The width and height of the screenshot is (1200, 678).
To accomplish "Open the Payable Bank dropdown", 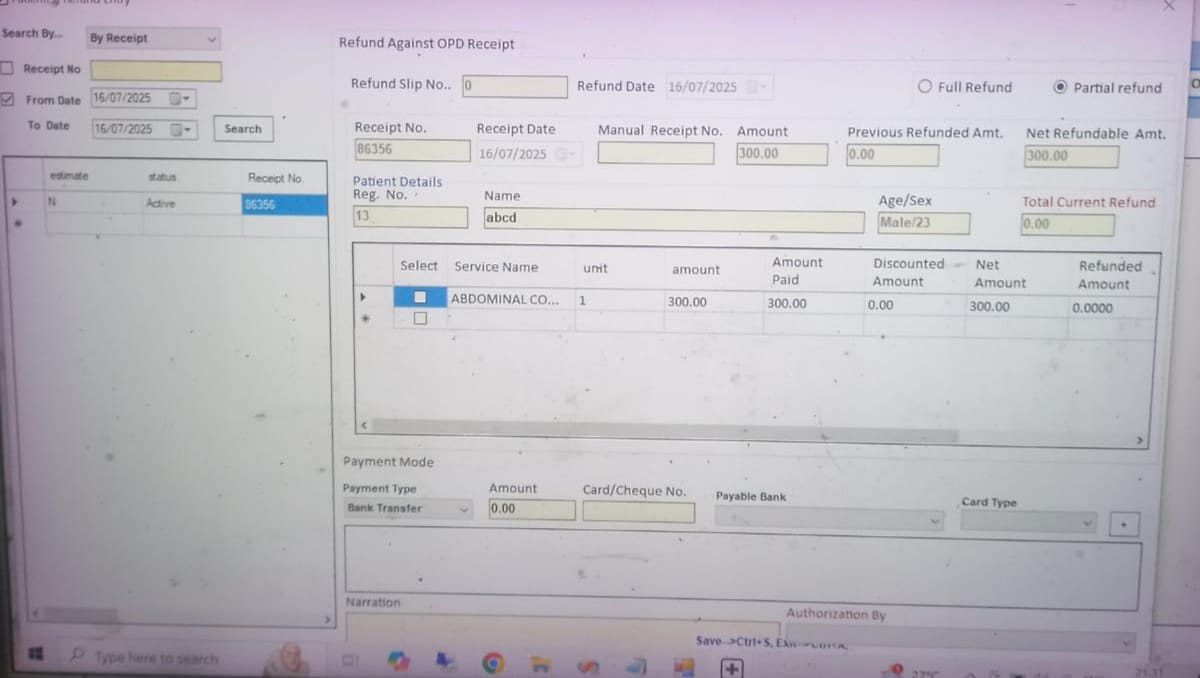I will point(830,520).
